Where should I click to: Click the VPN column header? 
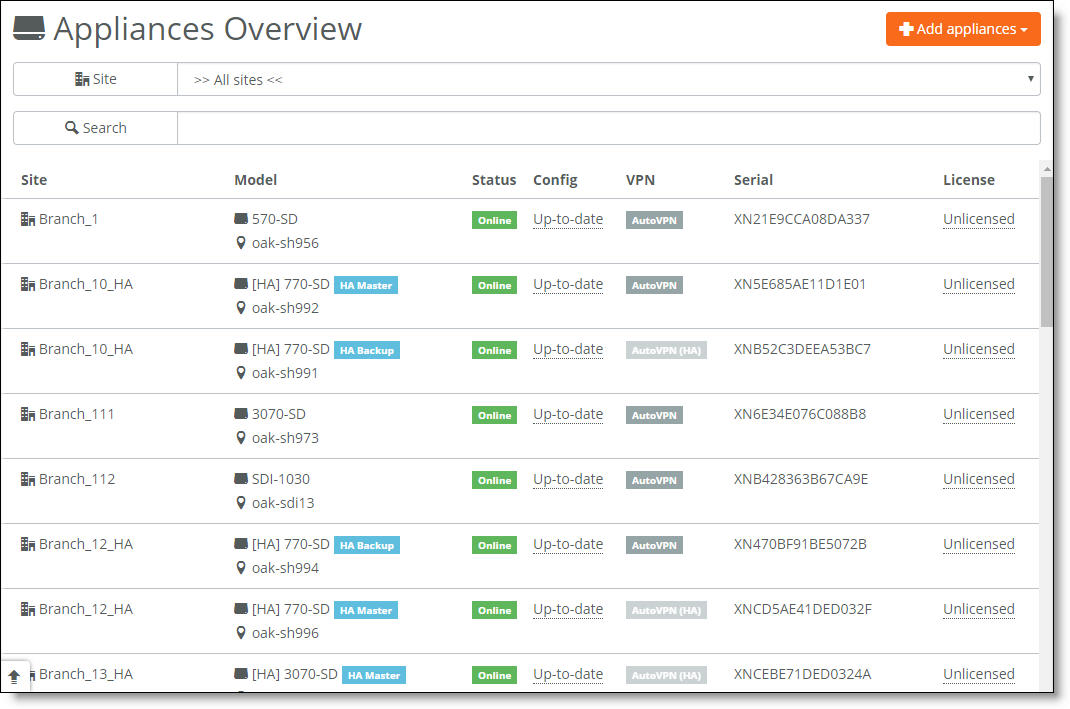(x=640, y=180)
